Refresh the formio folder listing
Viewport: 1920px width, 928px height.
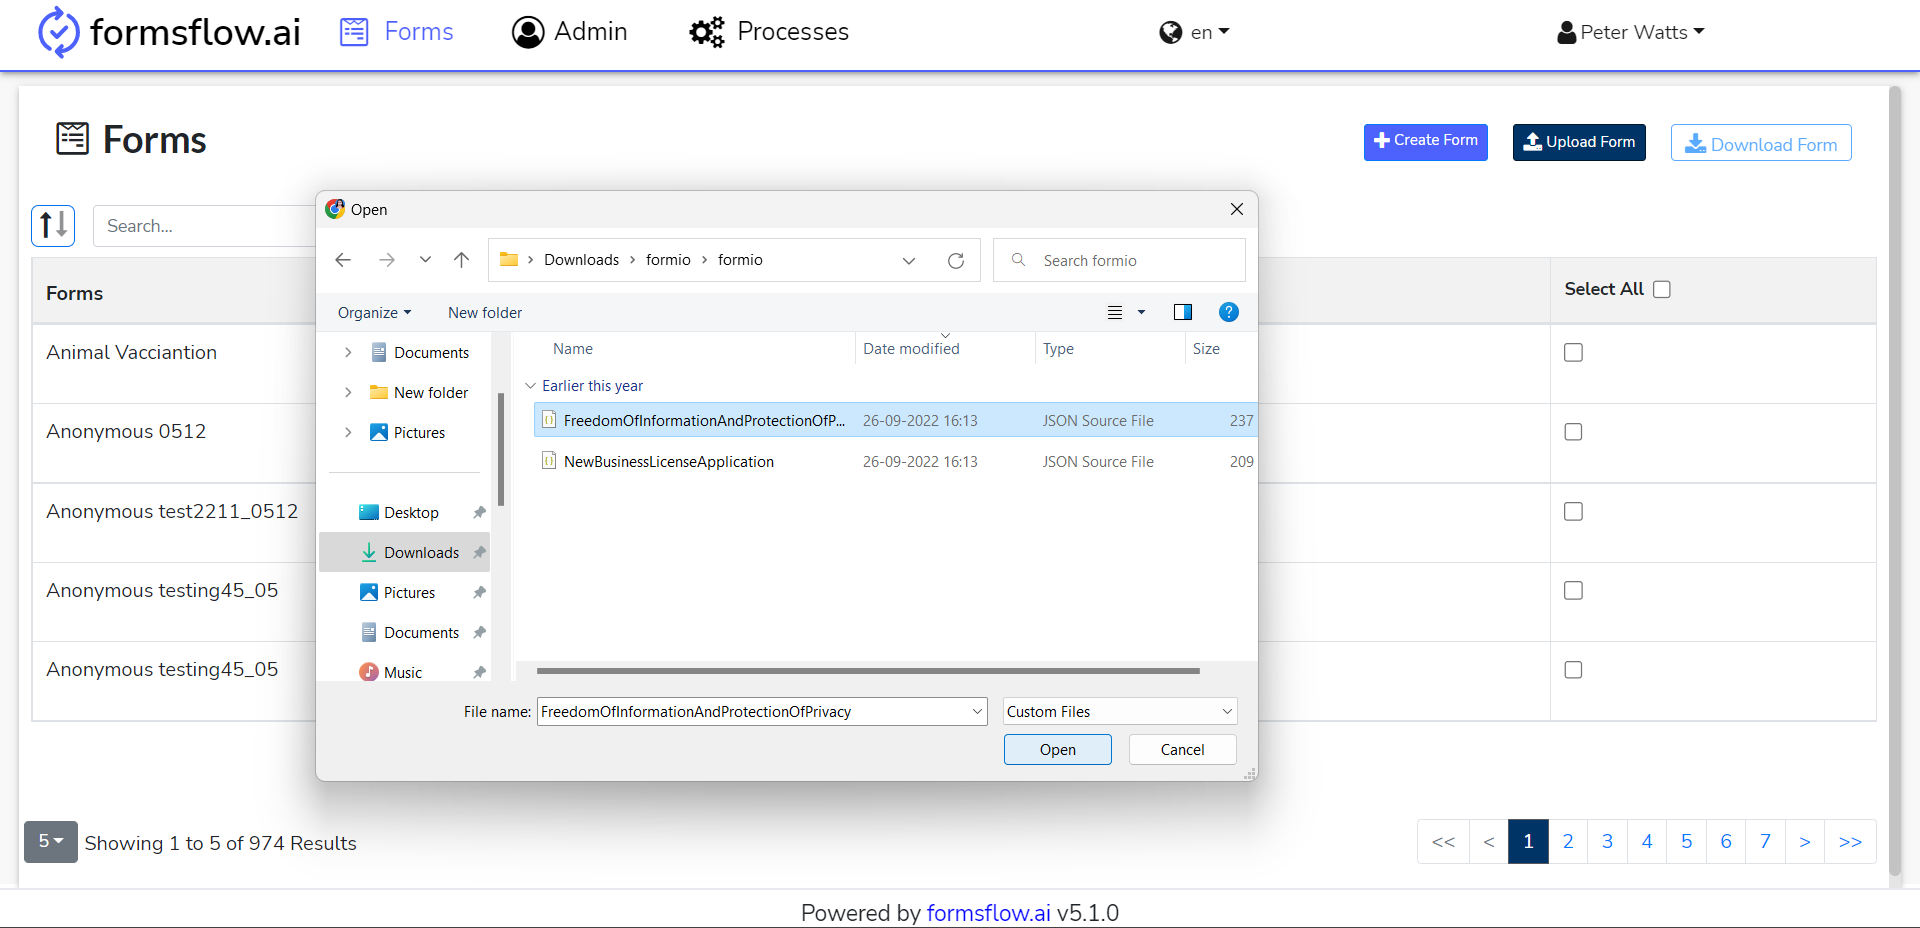pyautogui.click(x=956, y=260)
